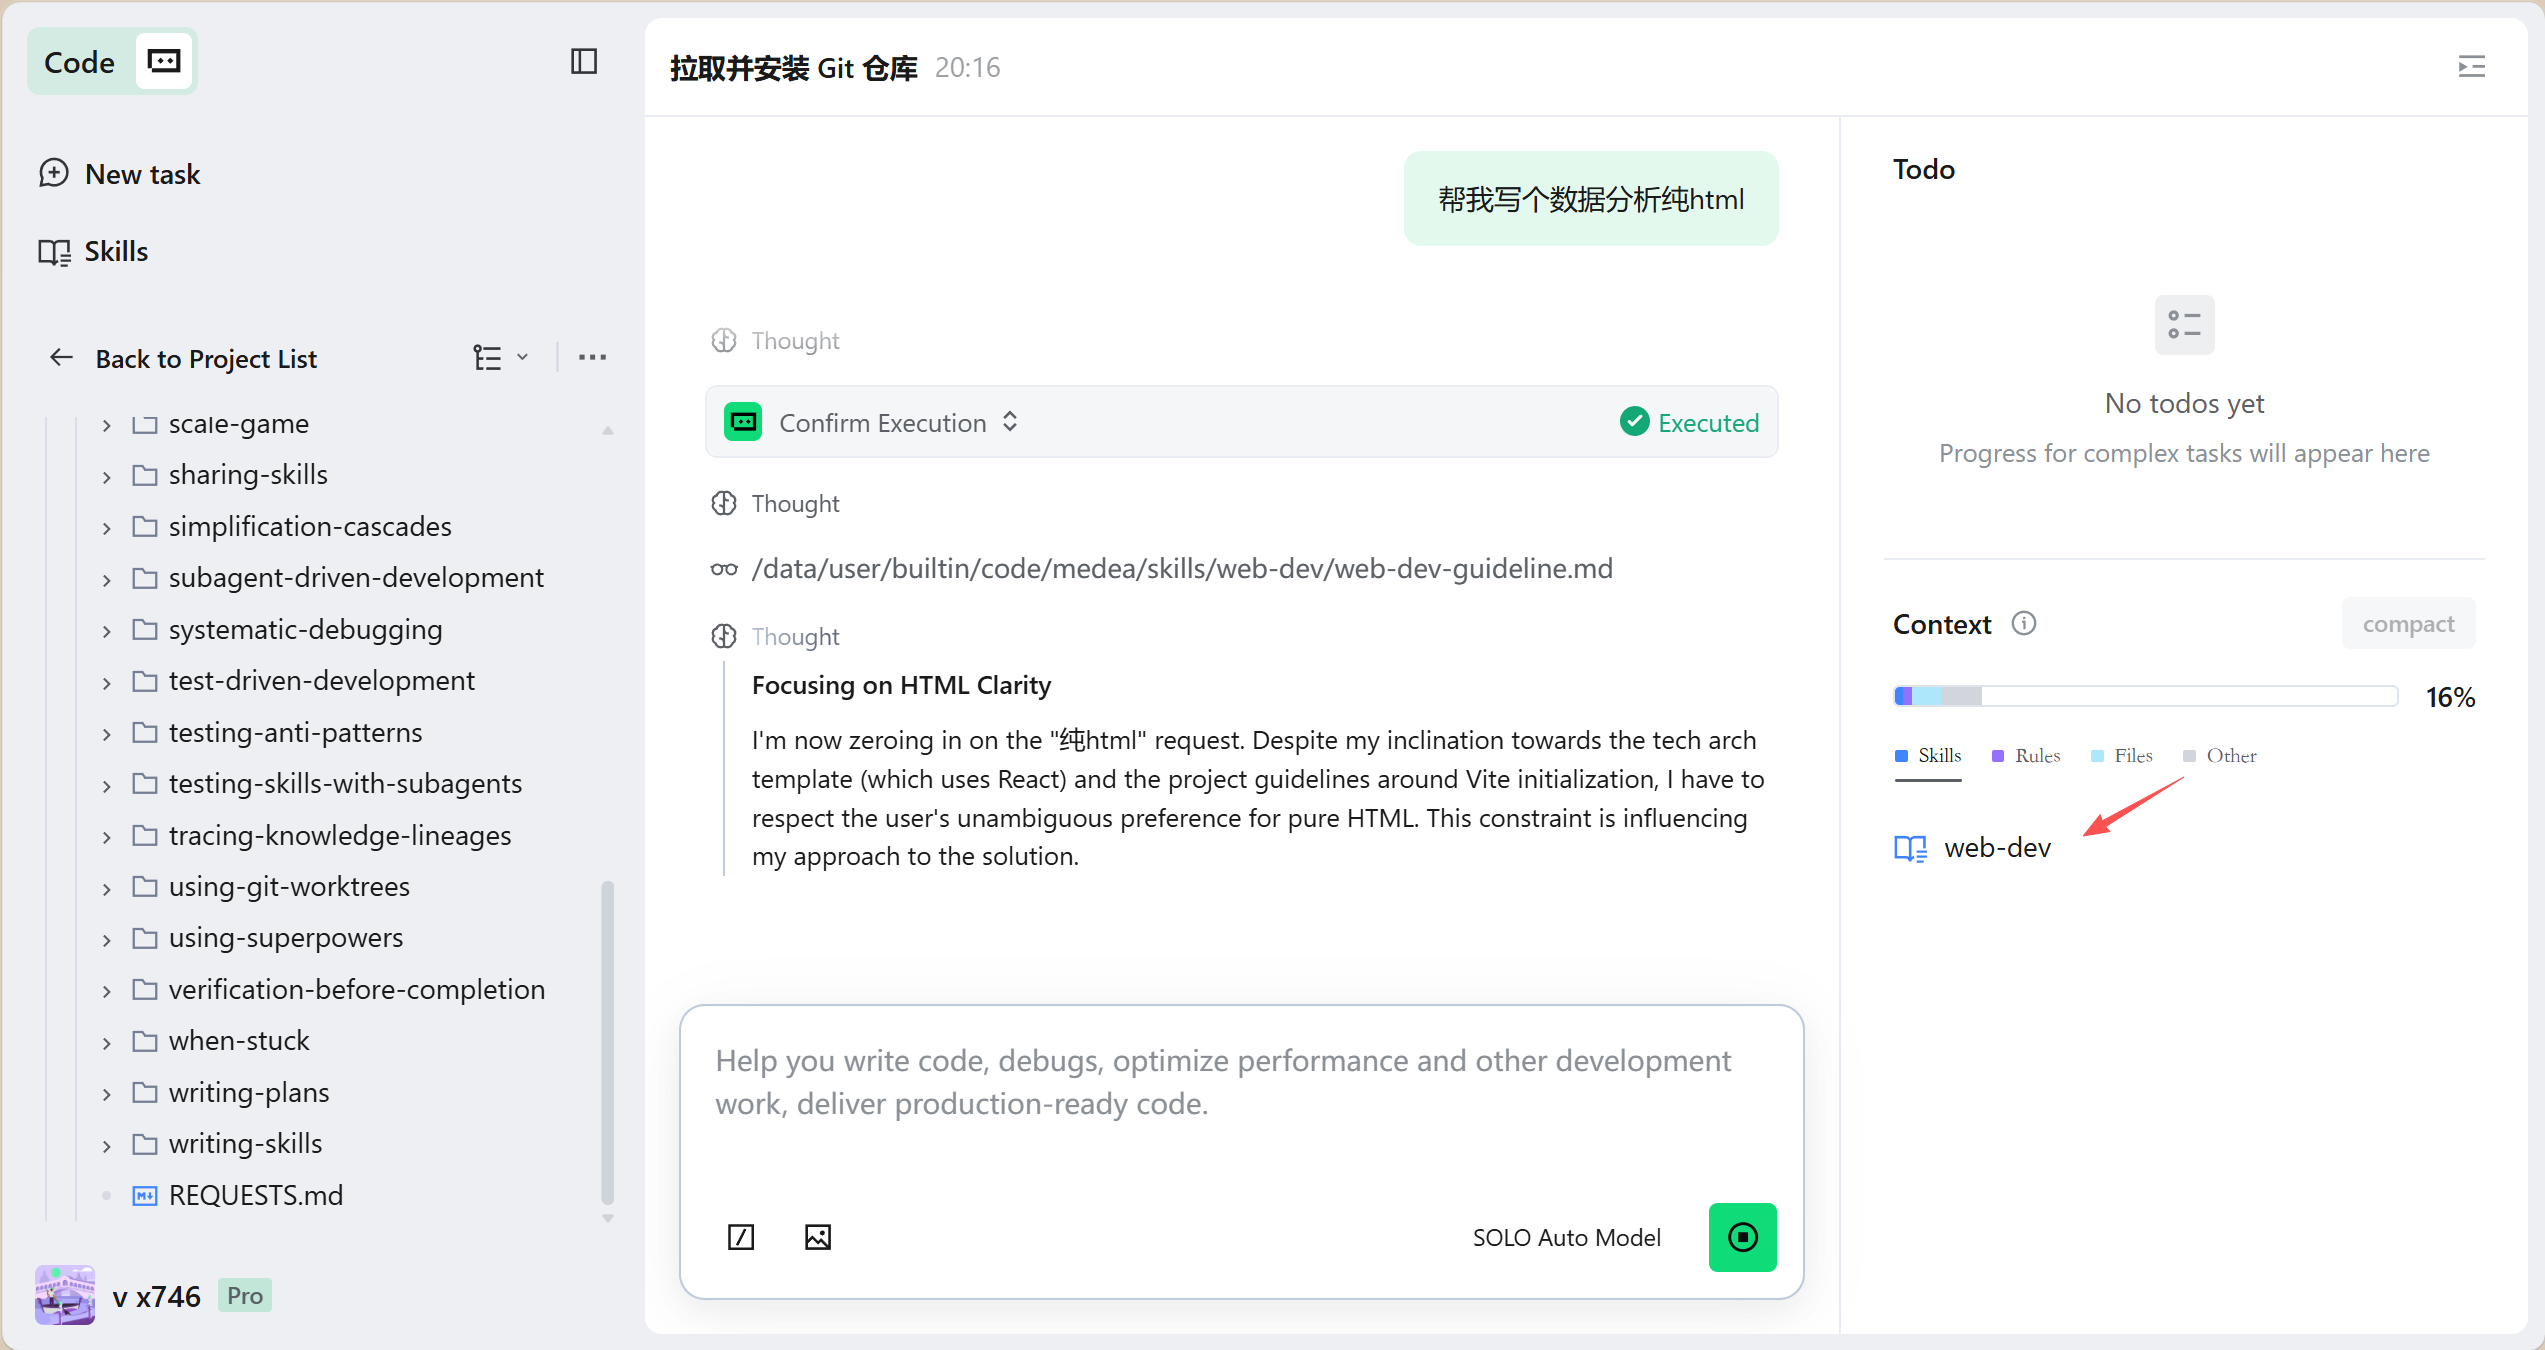Open the web-dev-guideline.md file link

(1181, 569)
